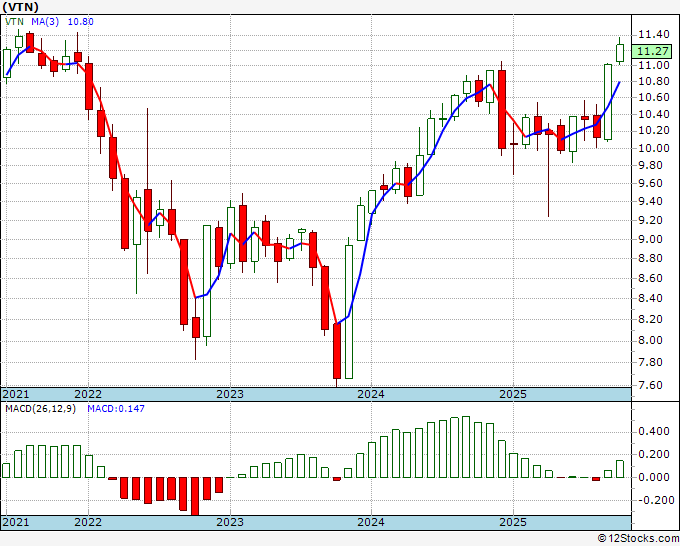
Task: Click the MA(3) indicator label
Action: 45,21
